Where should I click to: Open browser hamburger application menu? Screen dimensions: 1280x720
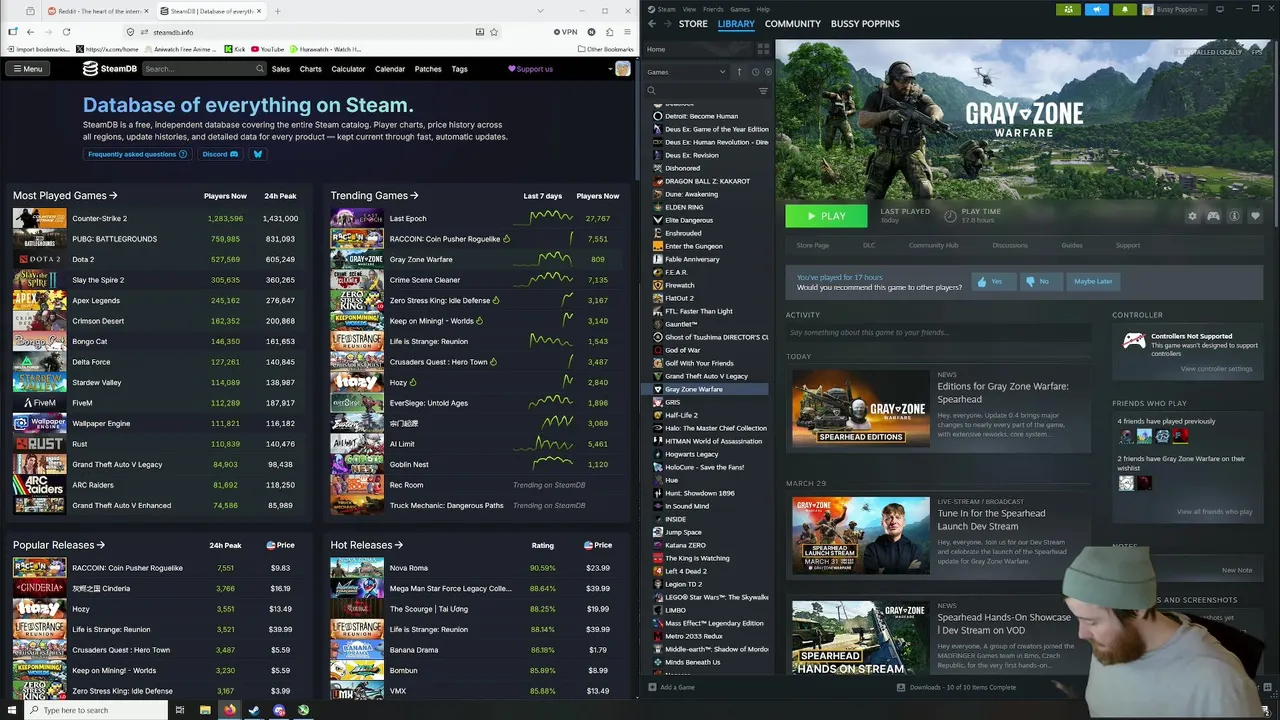(627, 32)
